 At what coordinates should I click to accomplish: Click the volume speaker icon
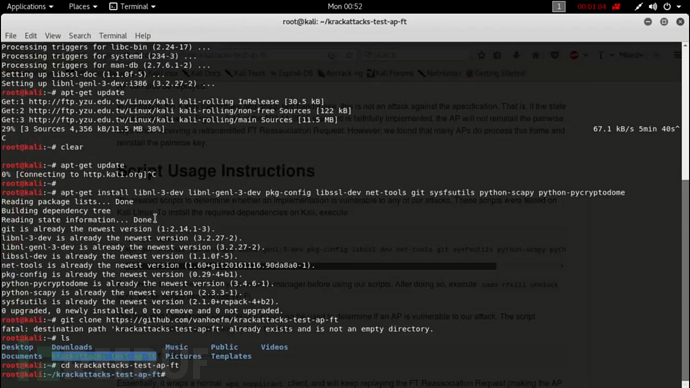pos(653,7)
